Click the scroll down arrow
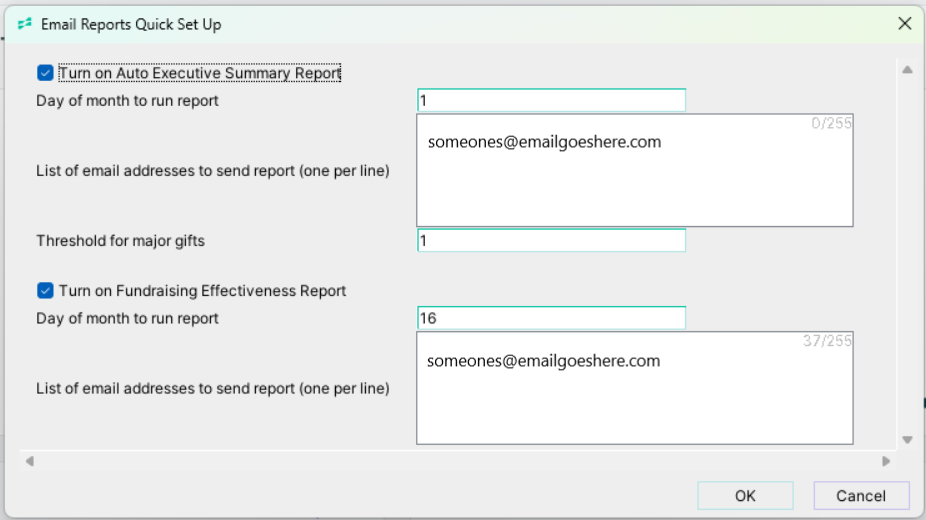926x520 pixels. pos(907,440)
